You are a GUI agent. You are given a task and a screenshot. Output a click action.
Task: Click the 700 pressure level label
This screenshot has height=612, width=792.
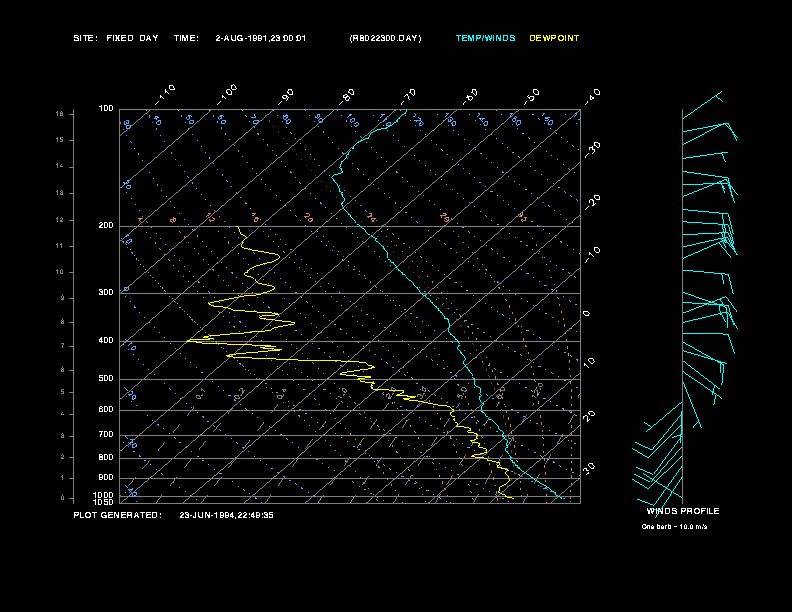pyautogui.click(x=106, y=434)
